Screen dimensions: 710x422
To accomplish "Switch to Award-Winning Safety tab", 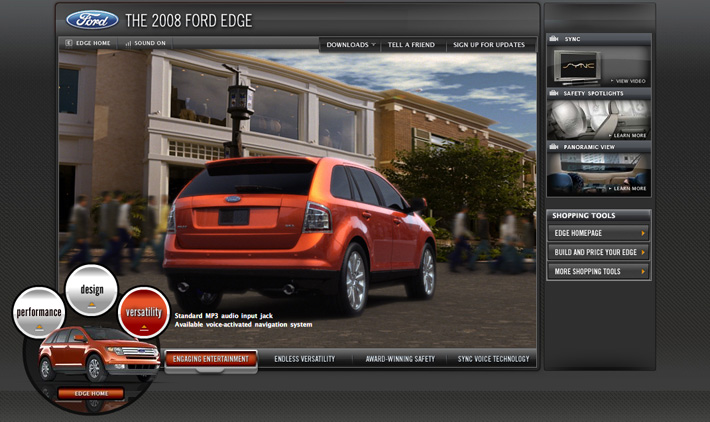I will (400, 359).
